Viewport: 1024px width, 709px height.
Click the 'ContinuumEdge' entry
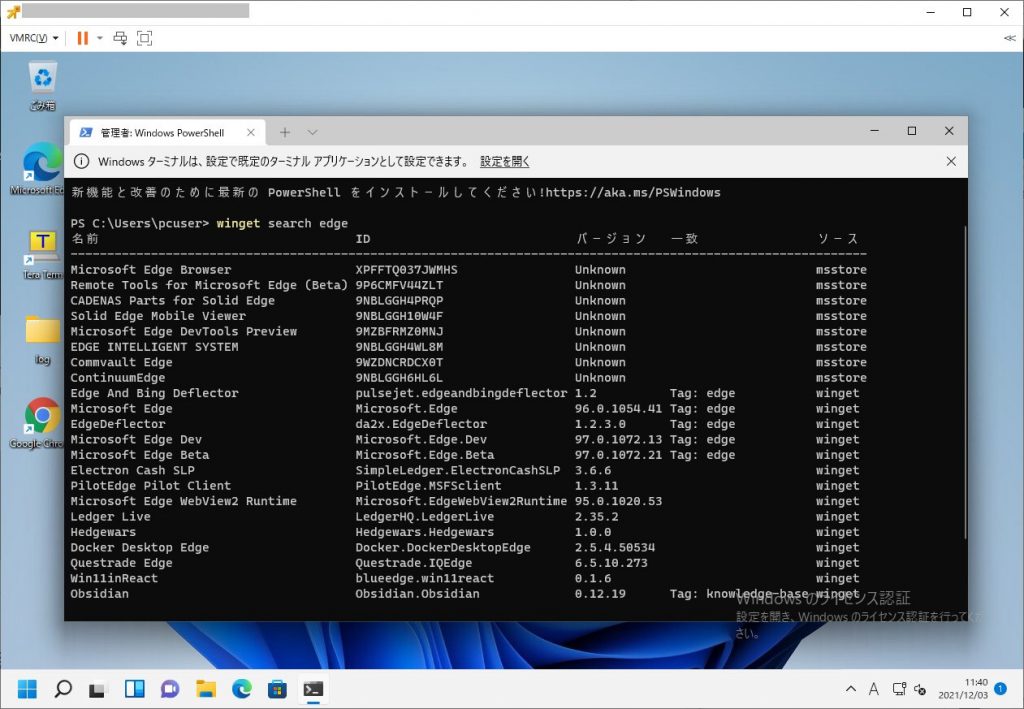(x=118, y=378)
